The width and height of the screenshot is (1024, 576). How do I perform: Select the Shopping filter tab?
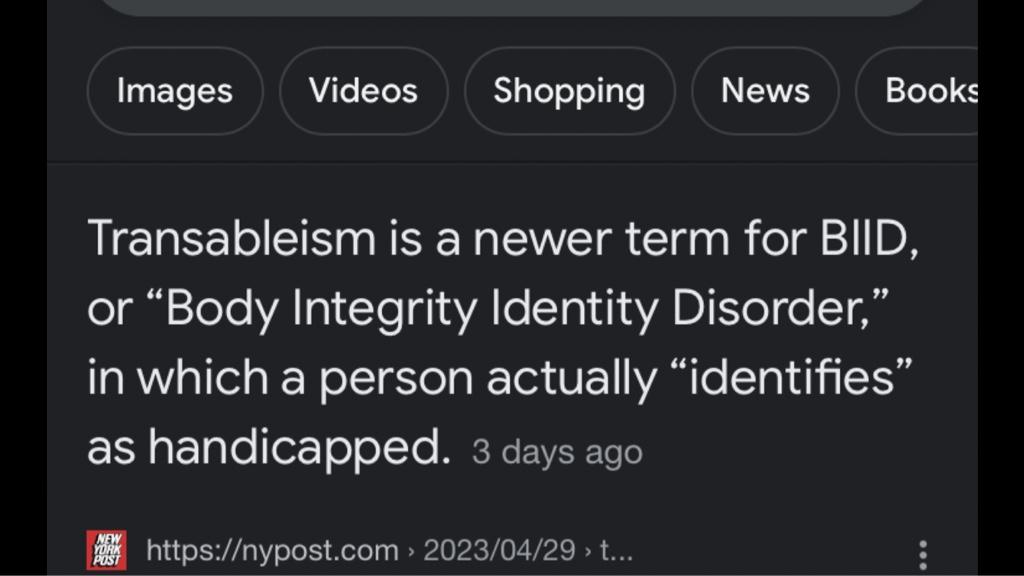pyautogui.click(x=569, y=91)
